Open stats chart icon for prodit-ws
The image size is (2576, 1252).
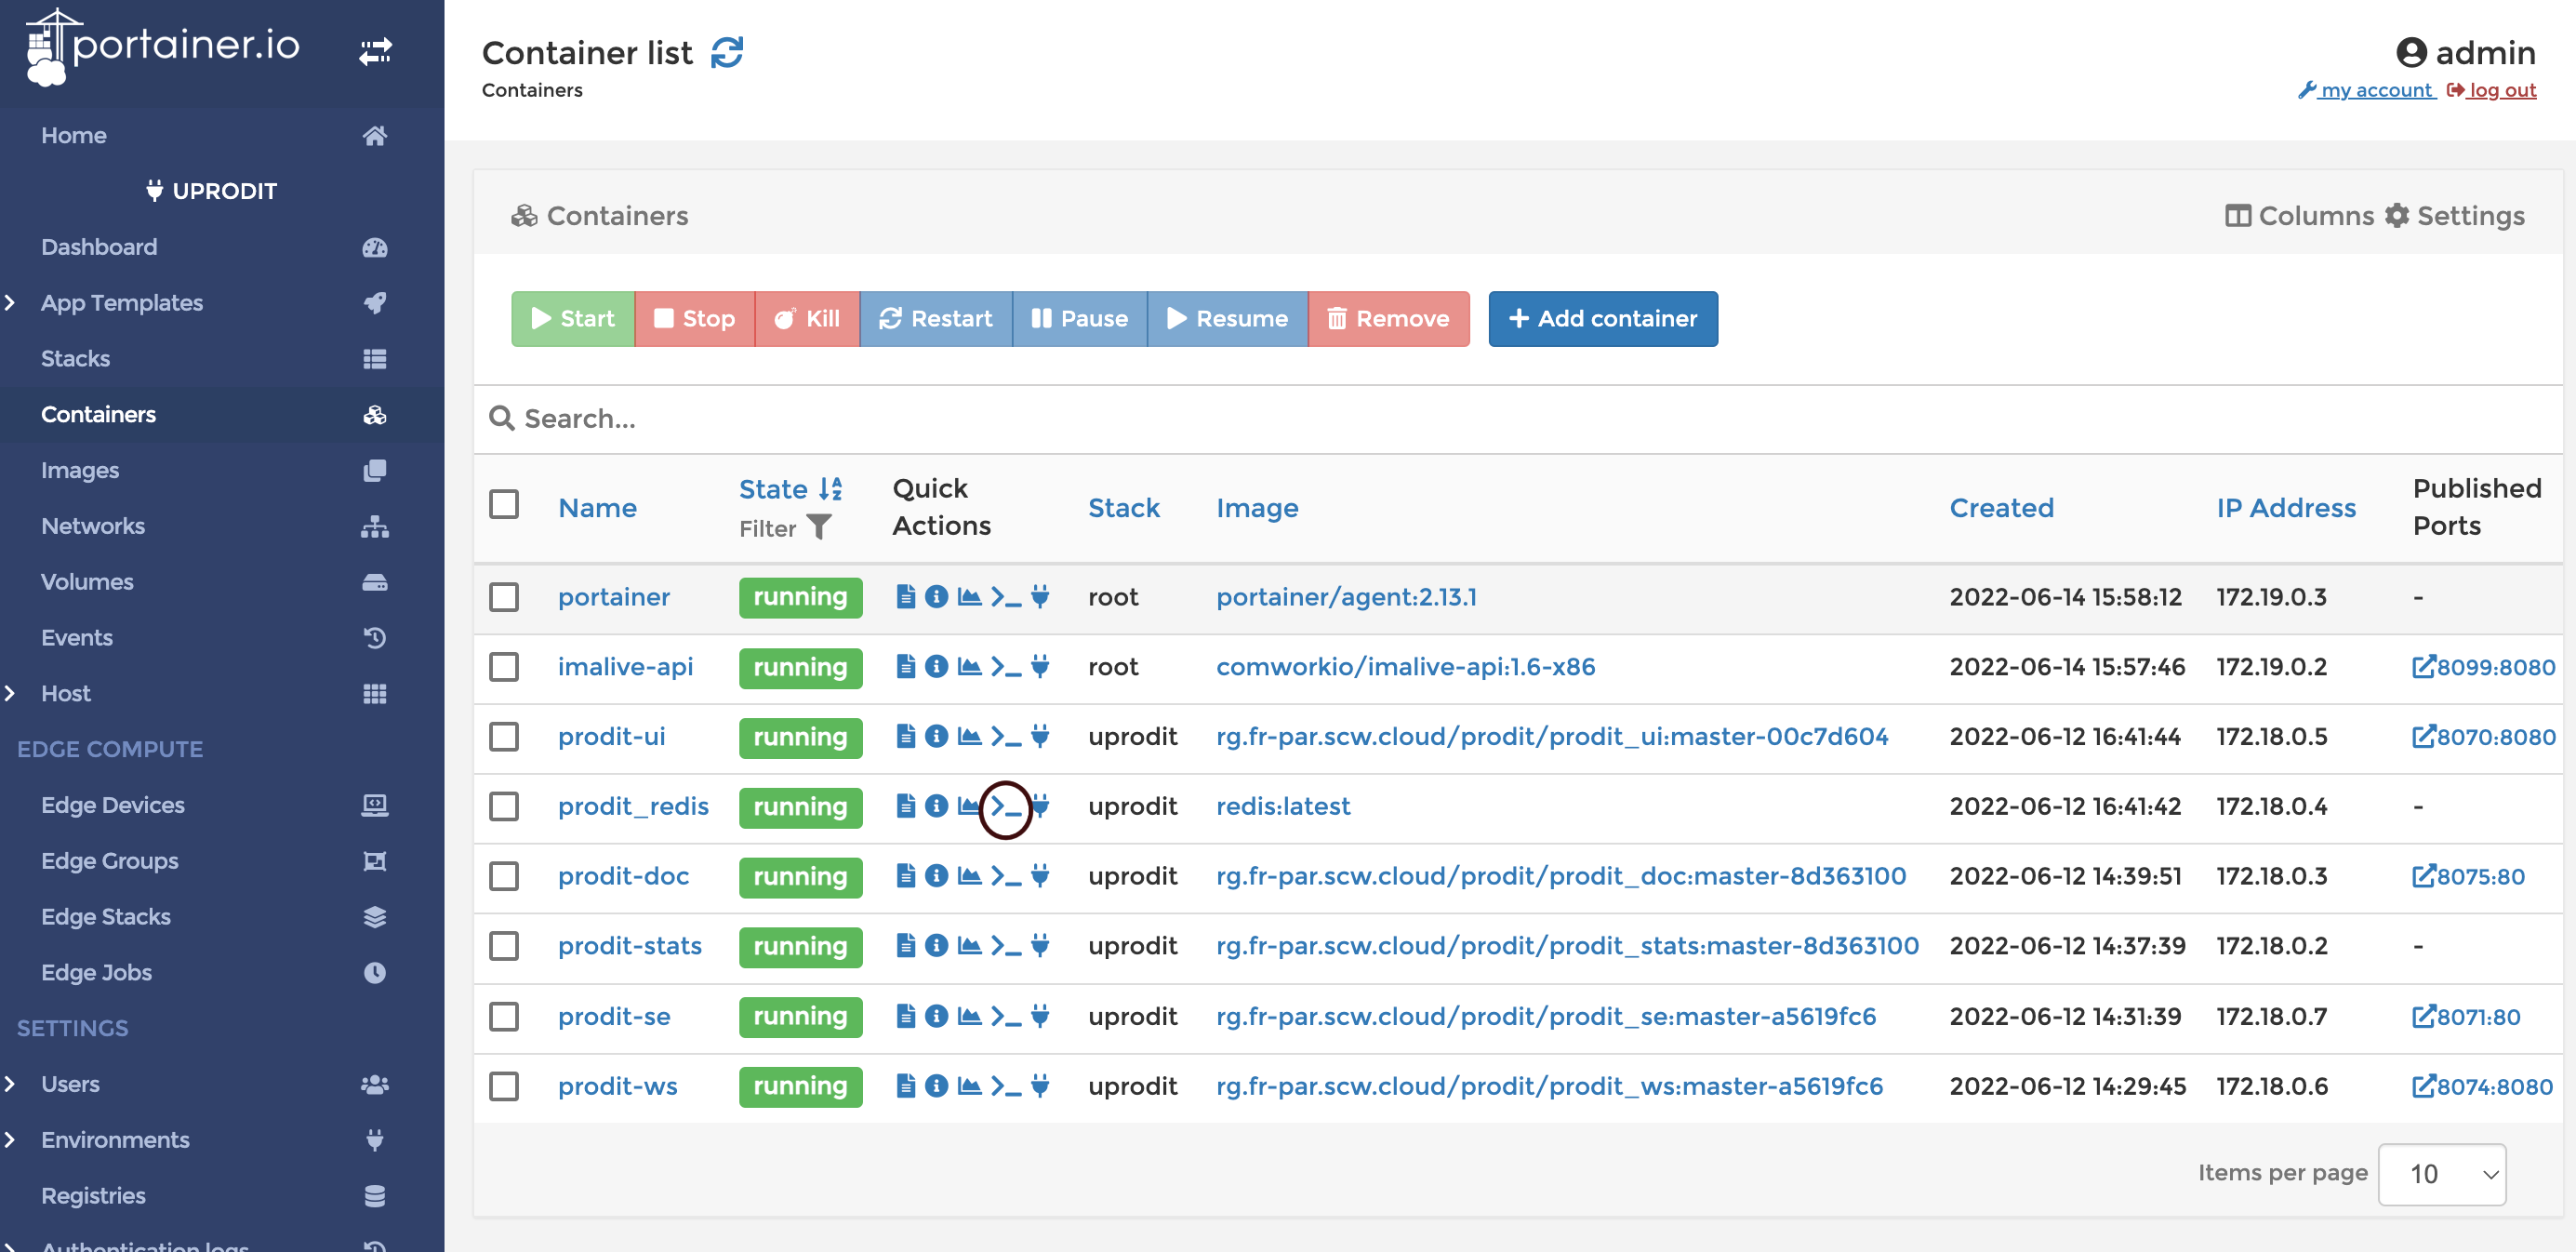[969, 1086]
